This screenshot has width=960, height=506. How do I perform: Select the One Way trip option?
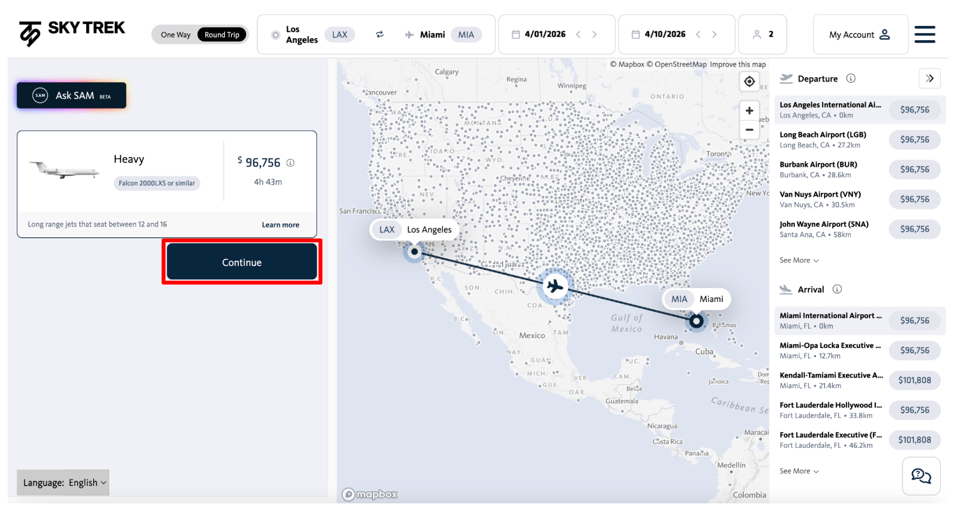point(176,35)
